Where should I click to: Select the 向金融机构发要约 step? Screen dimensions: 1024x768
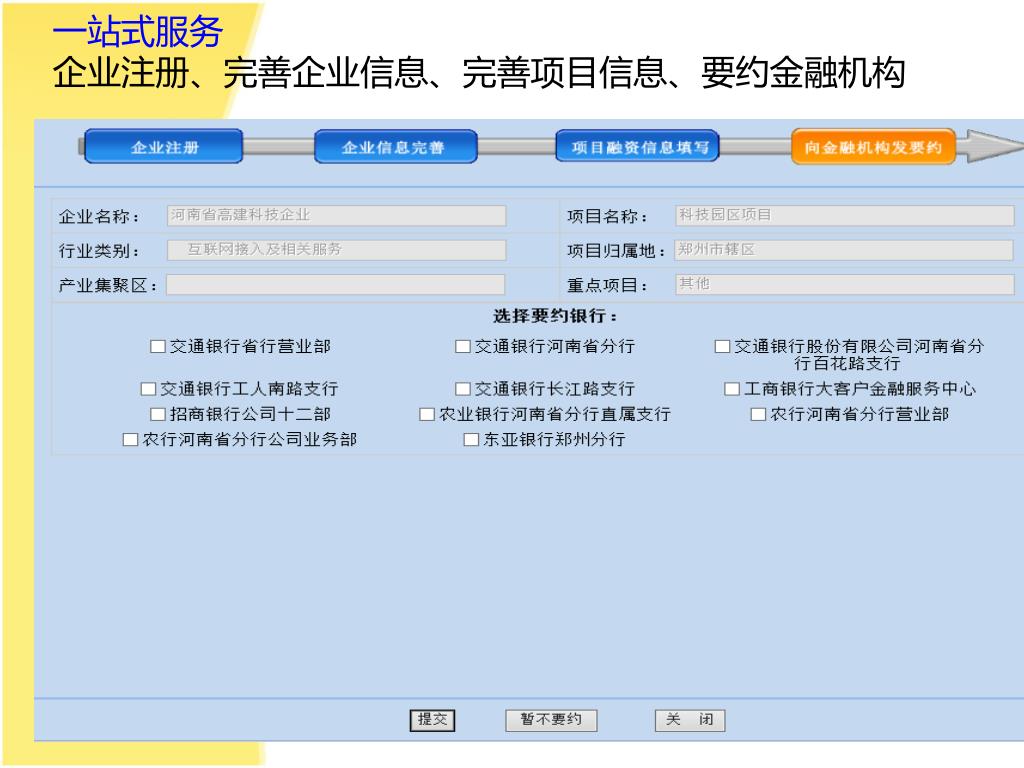(x=873, y=148)
